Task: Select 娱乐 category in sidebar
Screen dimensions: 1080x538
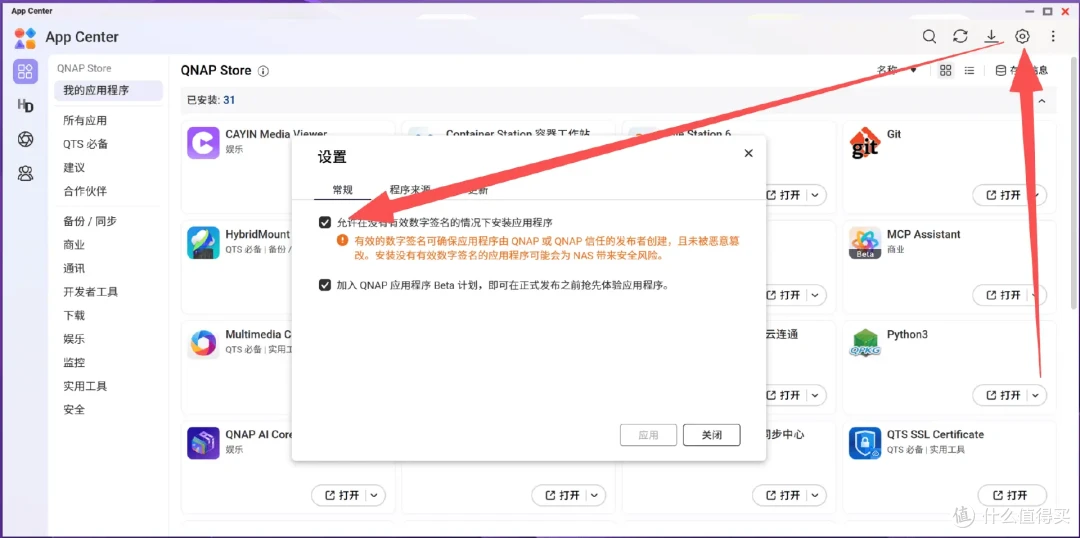Action: [x=74, y=339]
